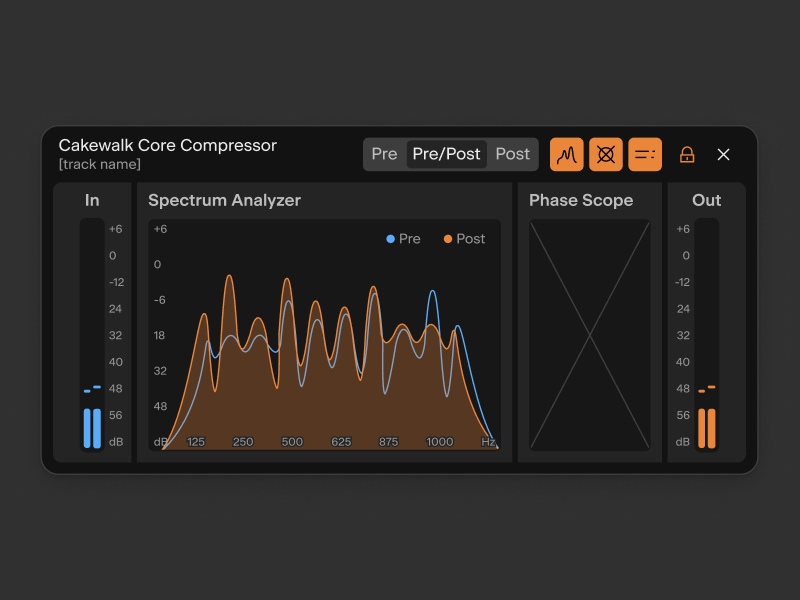Click the phase scope display area
This screenshot has width=800, height=600.
(x=589, y=335)
